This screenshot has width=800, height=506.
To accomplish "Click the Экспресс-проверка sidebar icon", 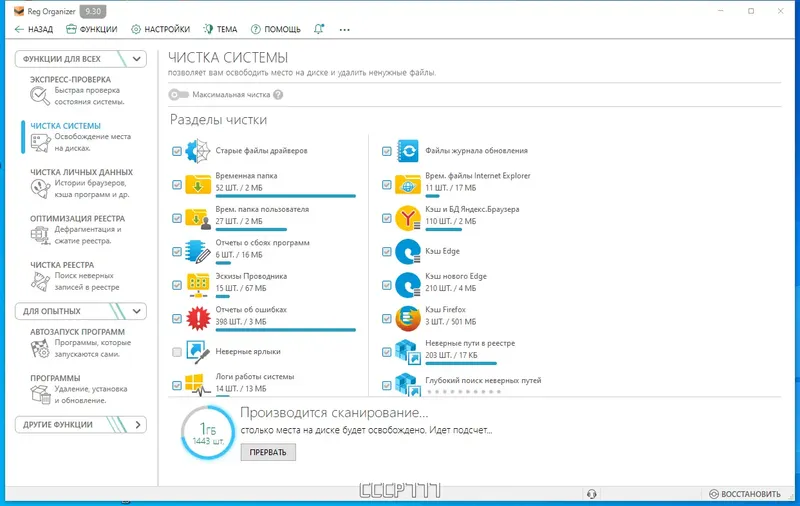I will pyautogui.click(x=40, y=96).
